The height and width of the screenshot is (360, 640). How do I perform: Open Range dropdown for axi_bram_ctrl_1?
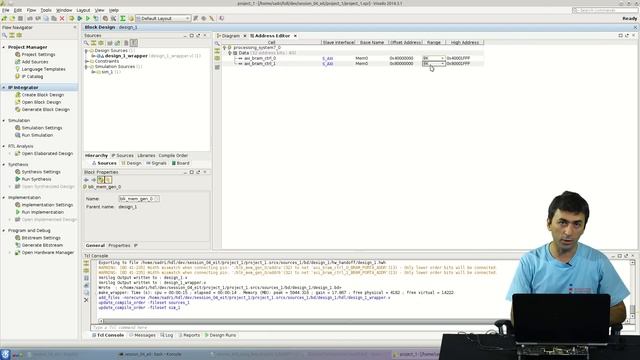(x=433, y=64)
